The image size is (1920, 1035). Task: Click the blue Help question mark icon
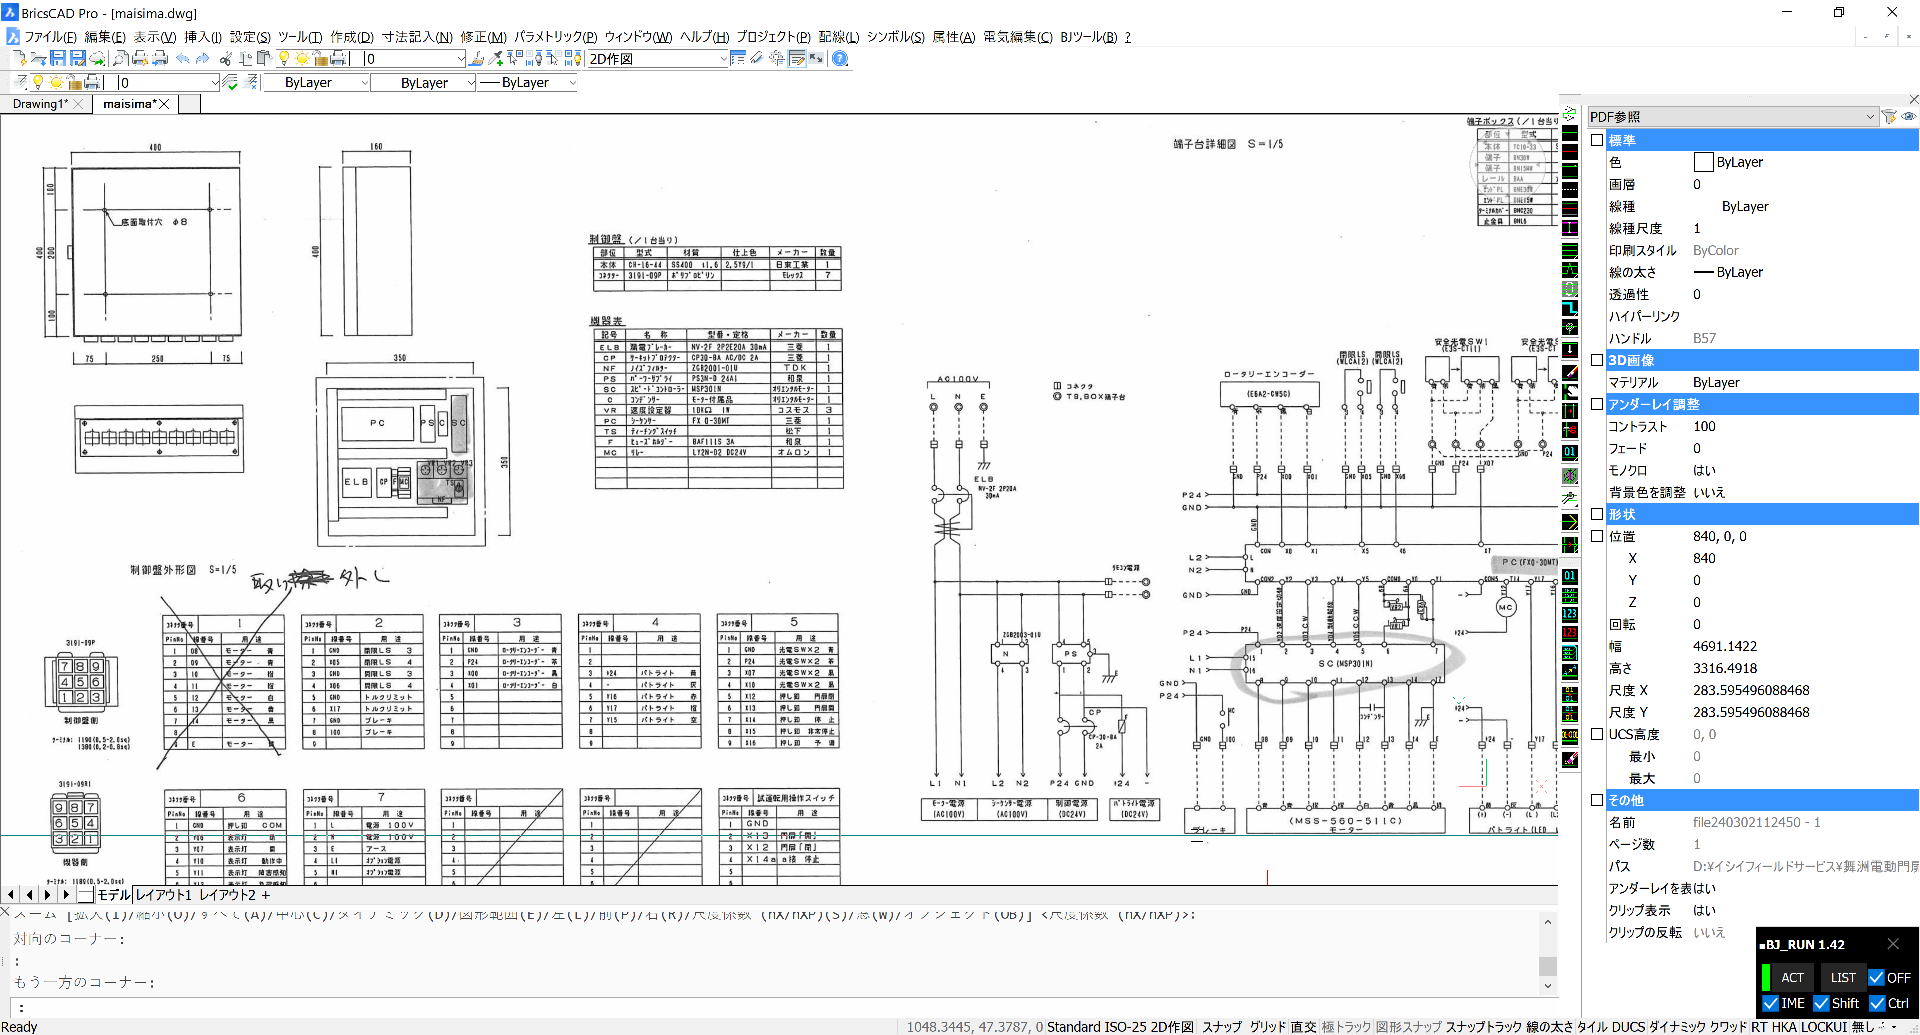[840, 59]
